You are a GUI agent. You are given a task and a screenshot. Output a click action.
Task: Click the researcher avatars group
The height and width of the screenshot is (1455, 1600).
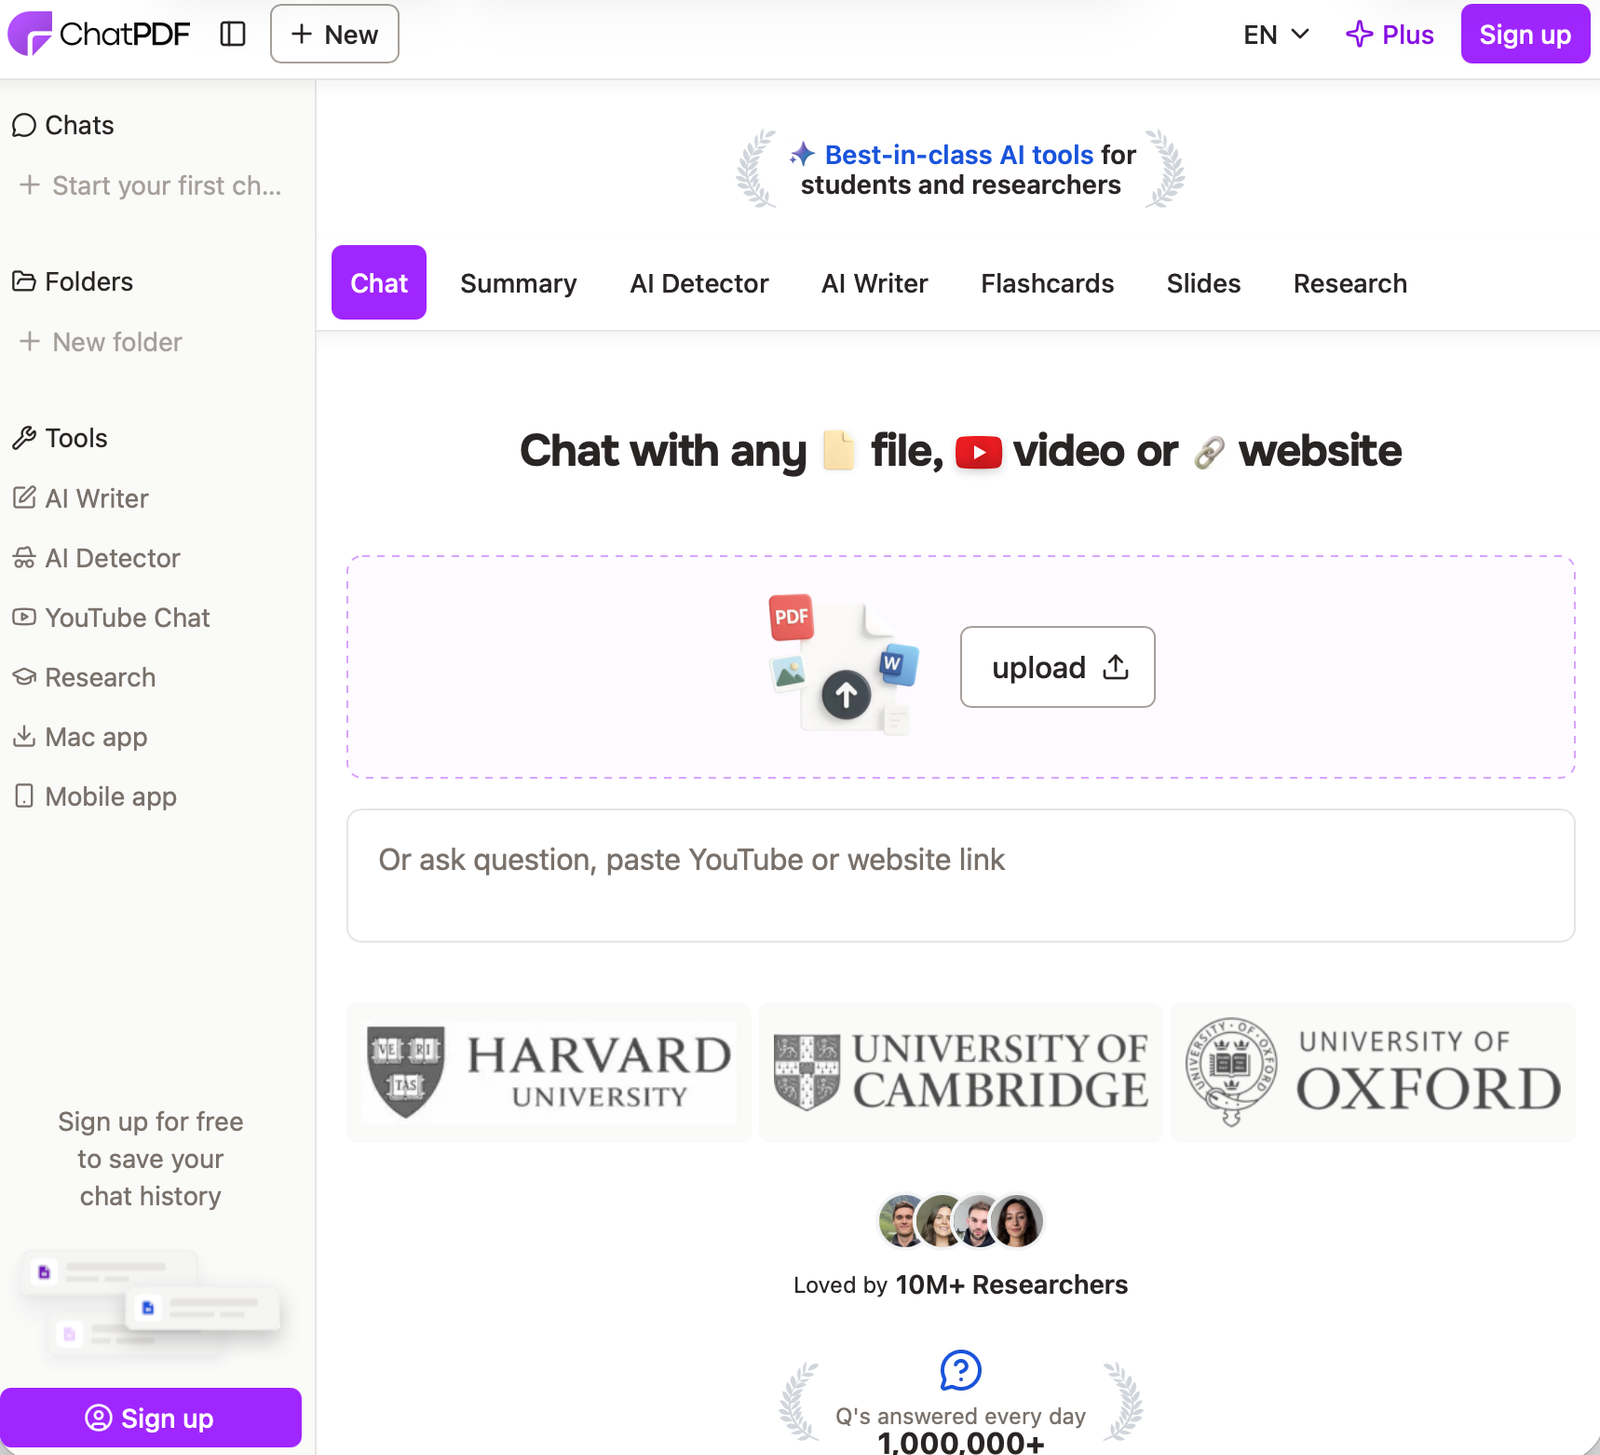(x=961, y=1221)
